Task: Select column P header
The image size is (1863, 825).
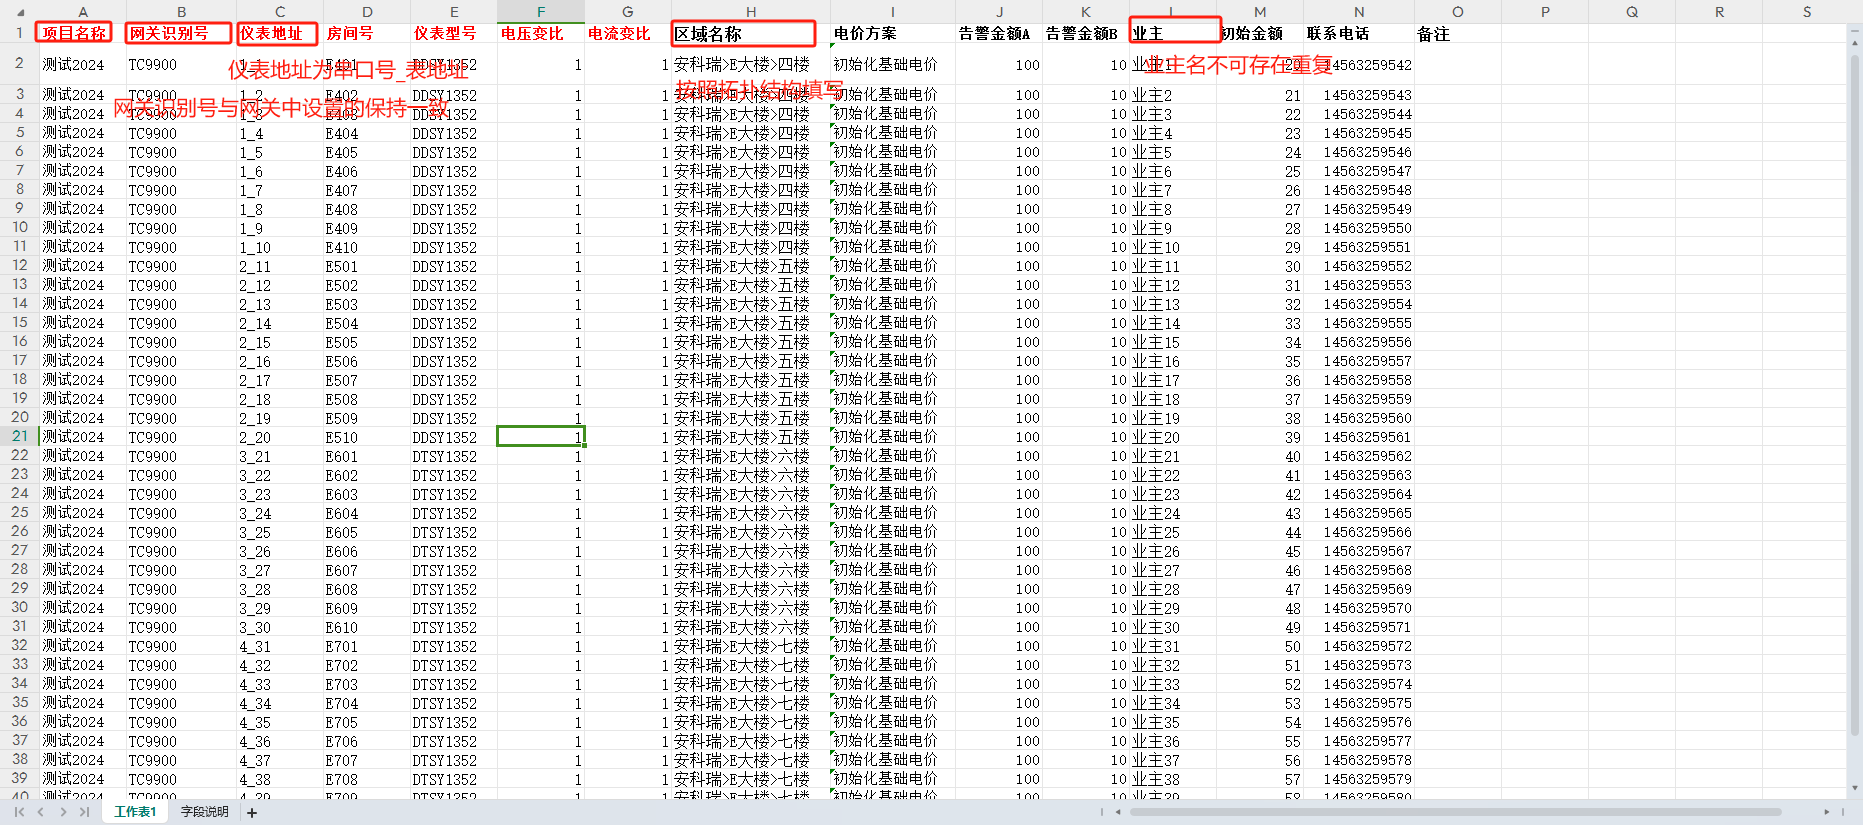Action: coord(1545,12)
